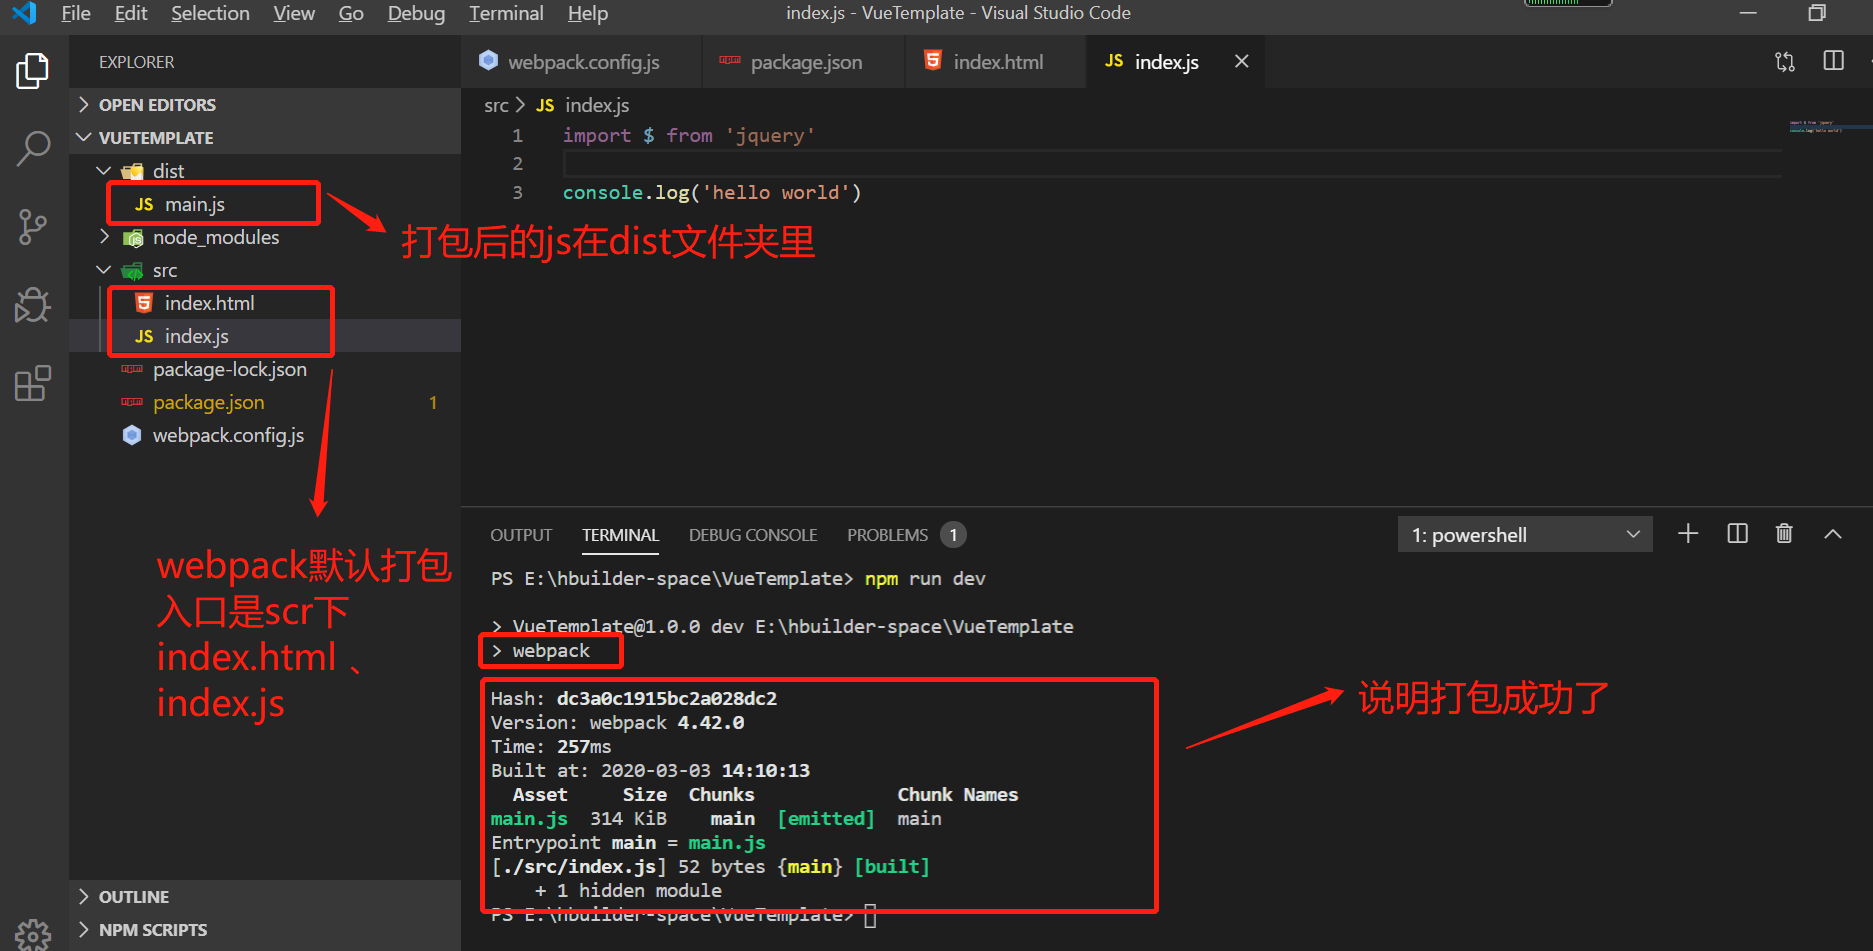Open index.html in the explorer tree

pyautogui.click(x=265, y=303)
